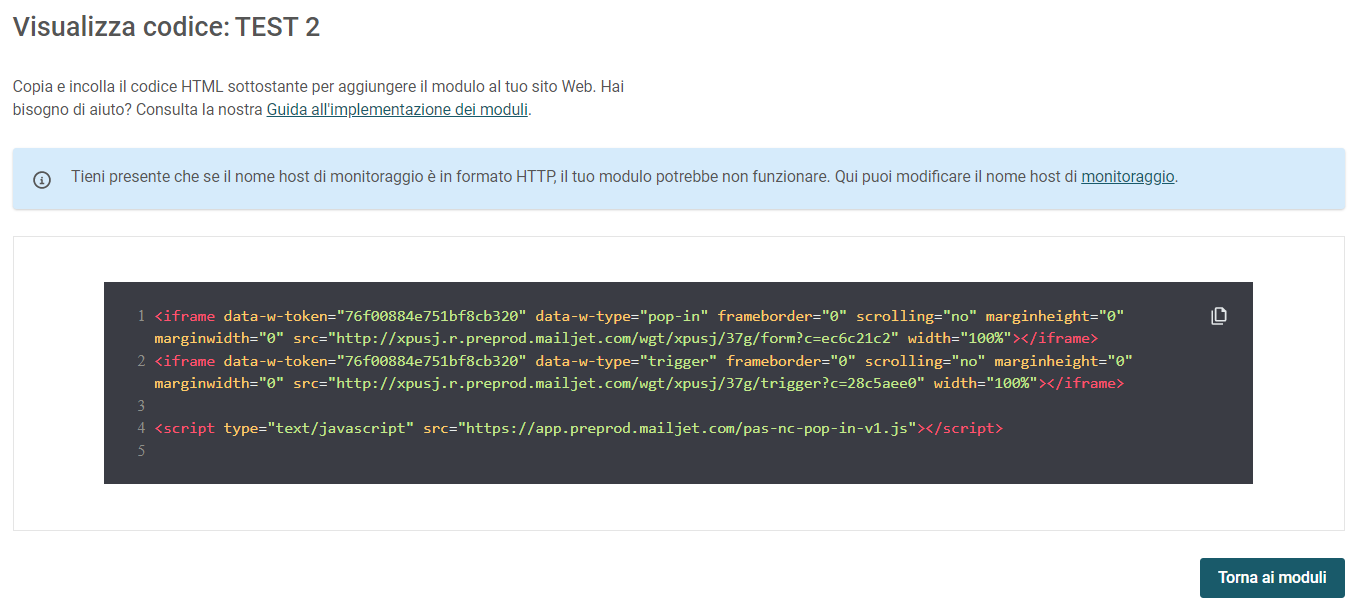Copy the HTML code with clipboard icon
Screen dimensions: 1359x610
(1218, 316)
